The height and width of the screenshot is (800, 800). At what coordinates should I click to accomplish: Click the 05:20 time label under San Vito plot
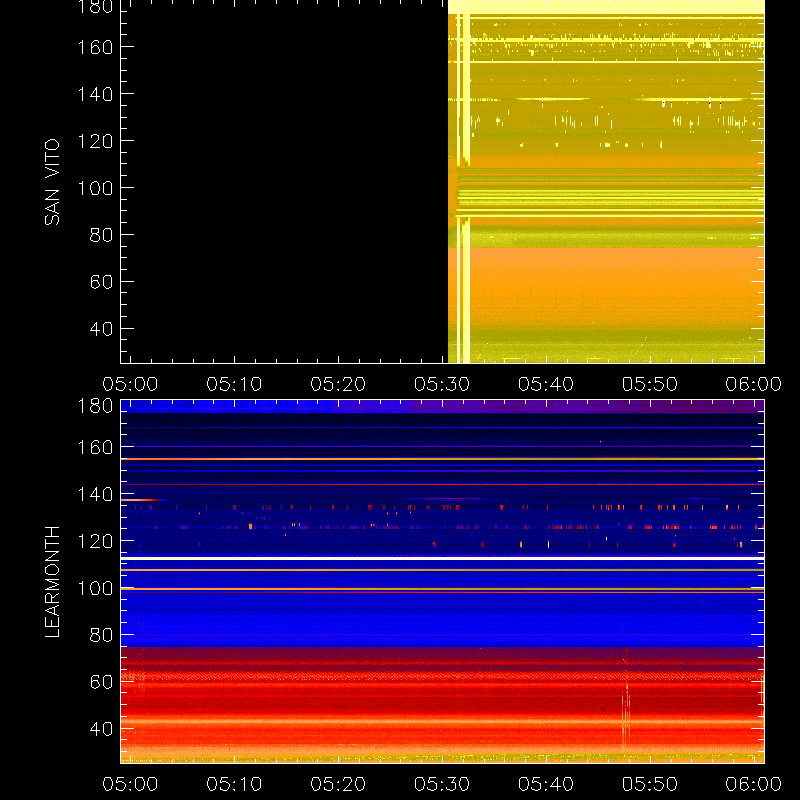(x=338, y=384)
